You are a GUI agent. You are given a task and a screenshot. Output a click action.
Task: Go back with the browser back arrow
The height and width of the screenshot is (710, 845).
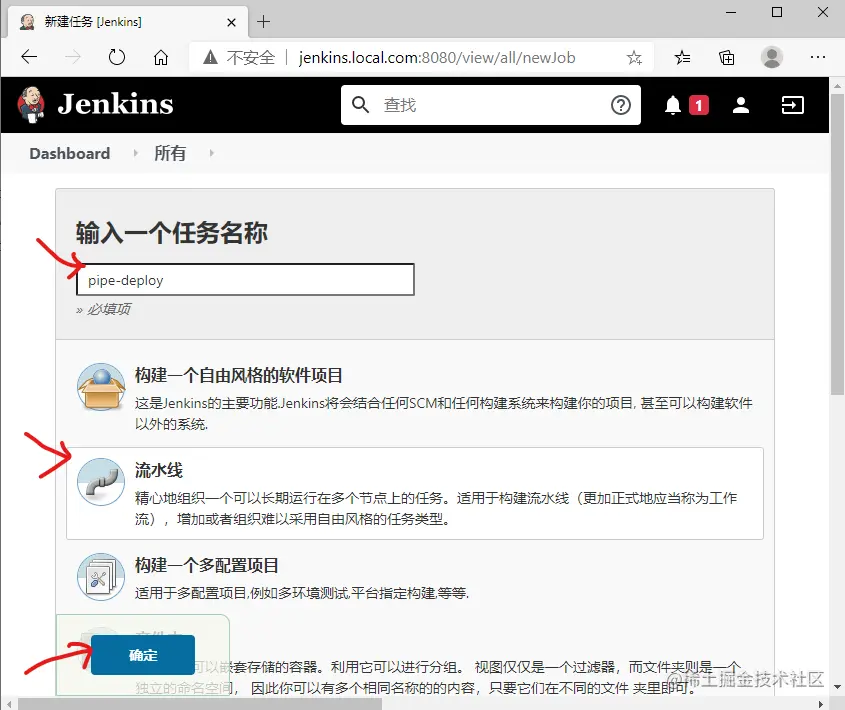[29, 57]
